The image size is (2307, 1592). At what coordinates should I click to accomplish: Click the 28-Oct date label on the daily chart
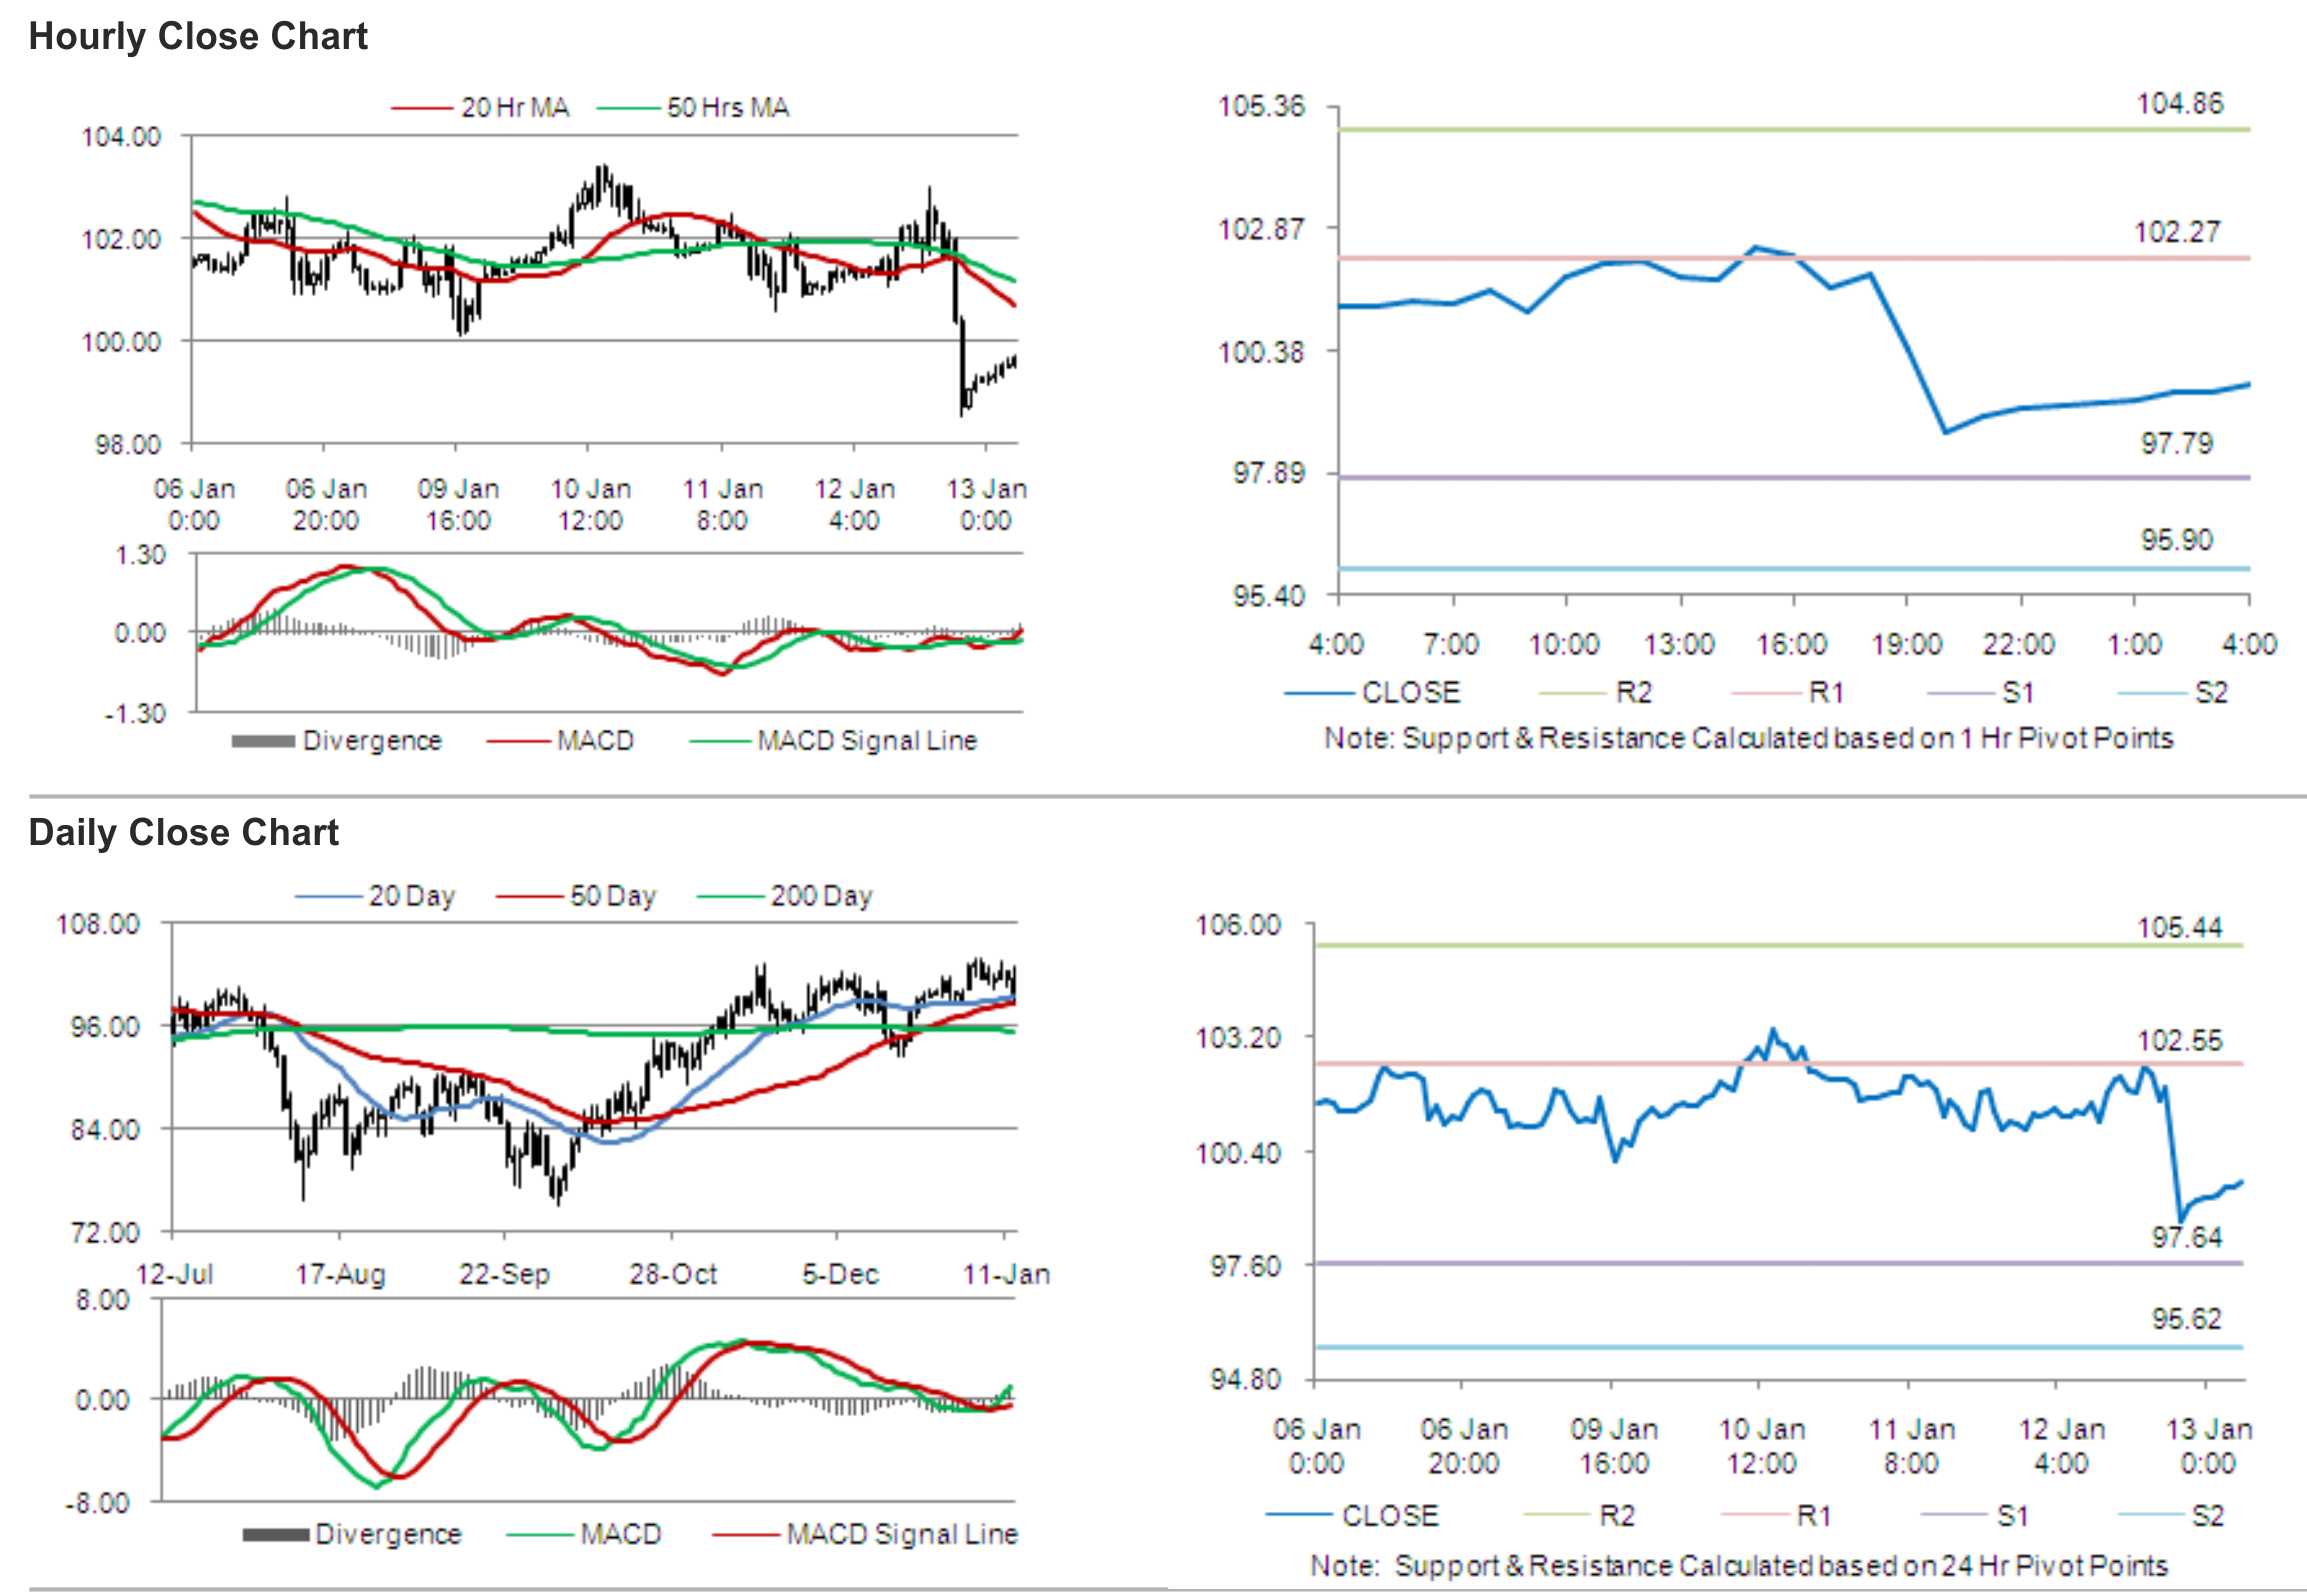coord(672,1274)
